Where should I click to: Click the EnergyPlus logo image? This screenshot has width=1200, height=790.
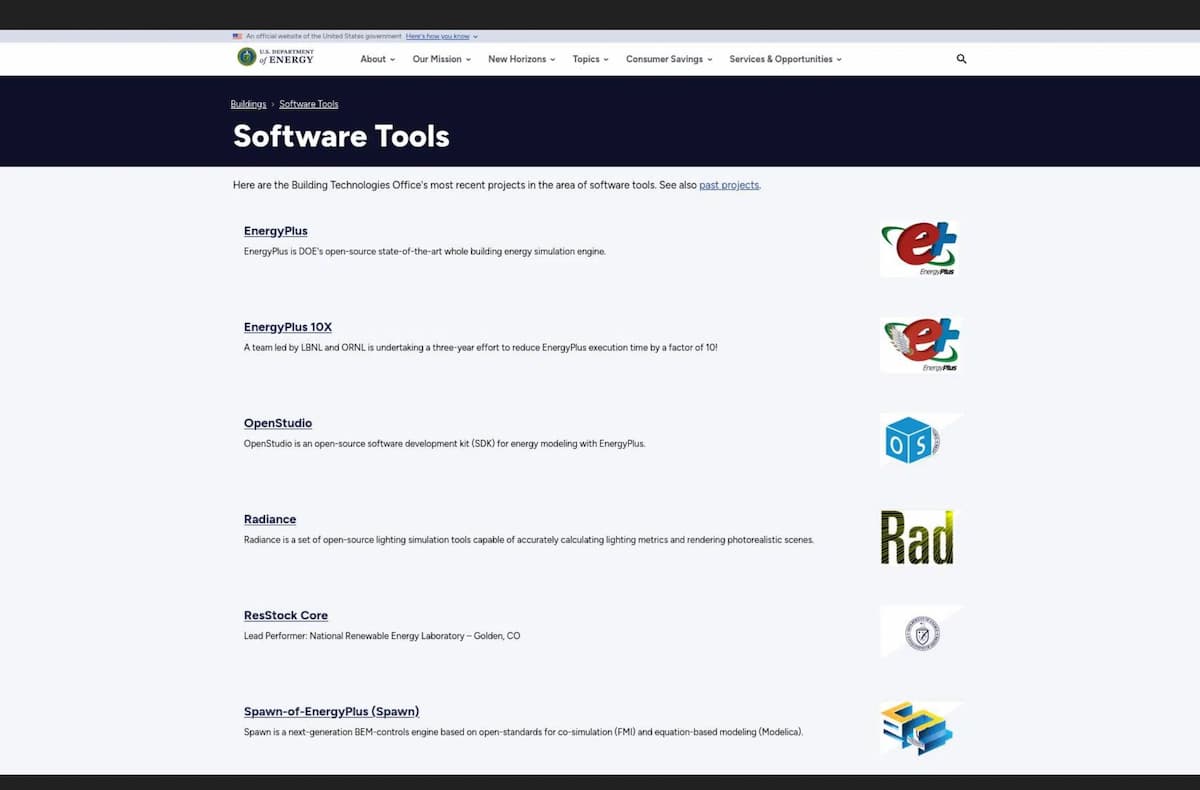tap(920, 249)
